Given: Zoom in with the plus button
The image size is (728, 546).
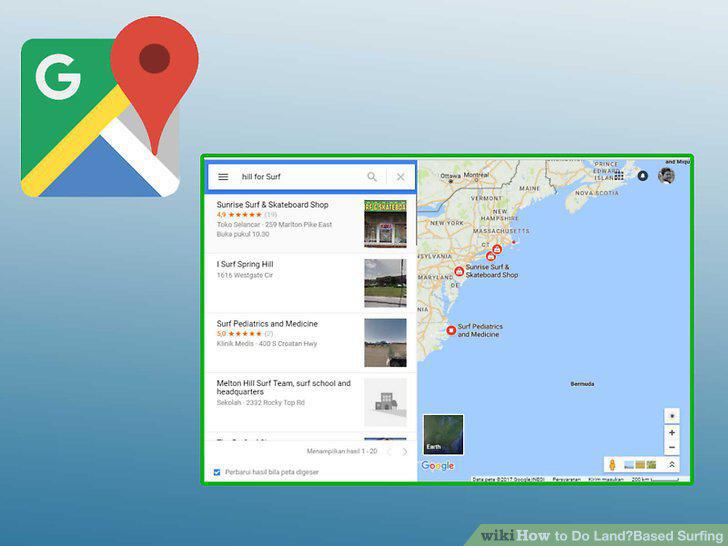Looking at the screenshot, I should tap(672, 433).
